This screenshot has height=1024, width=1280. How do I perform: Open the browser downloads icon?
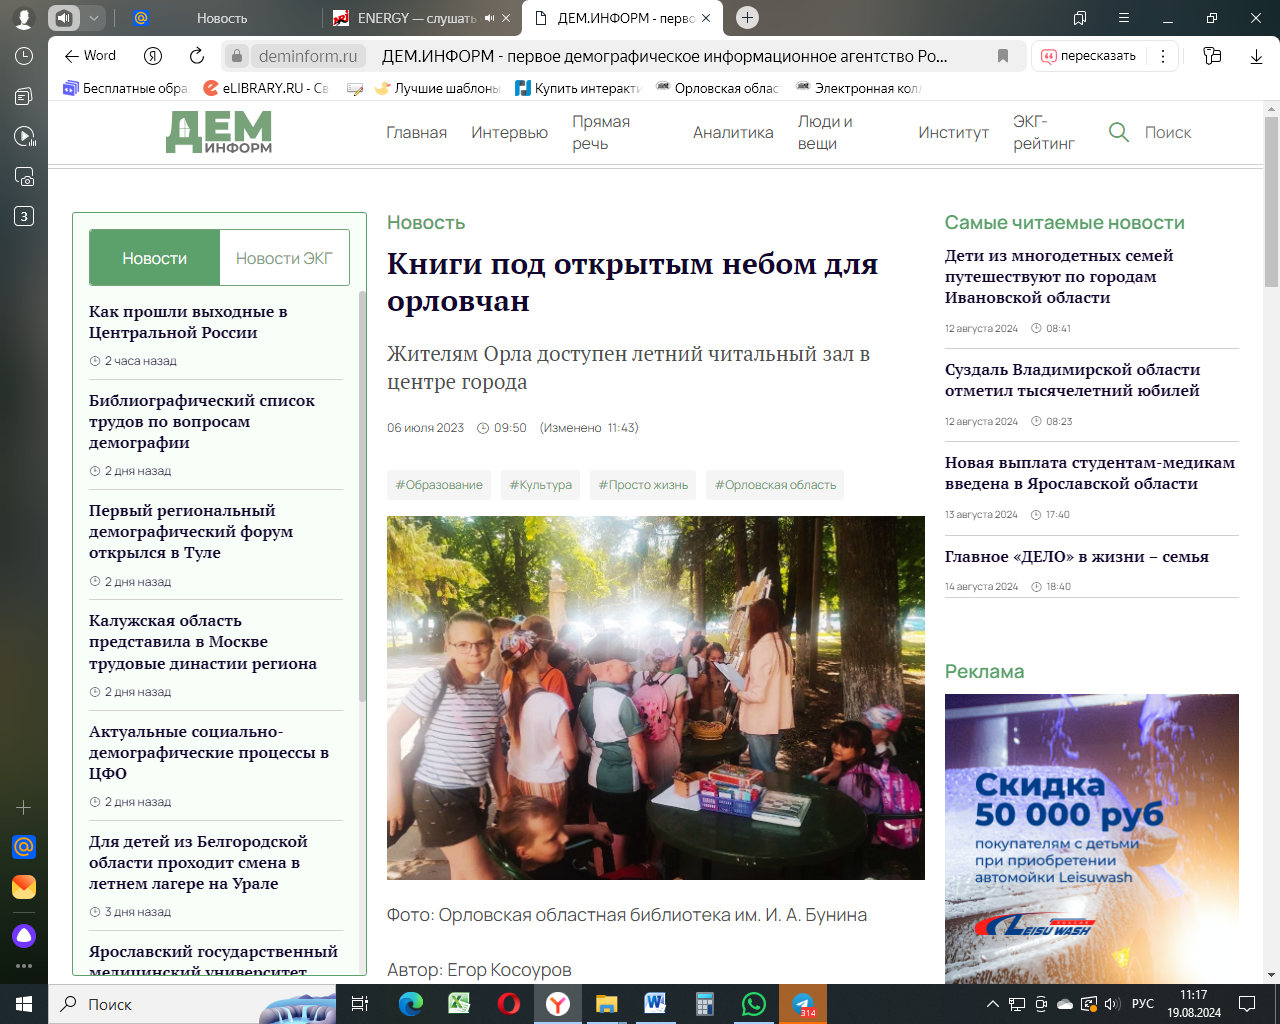tap(1256, 56)
